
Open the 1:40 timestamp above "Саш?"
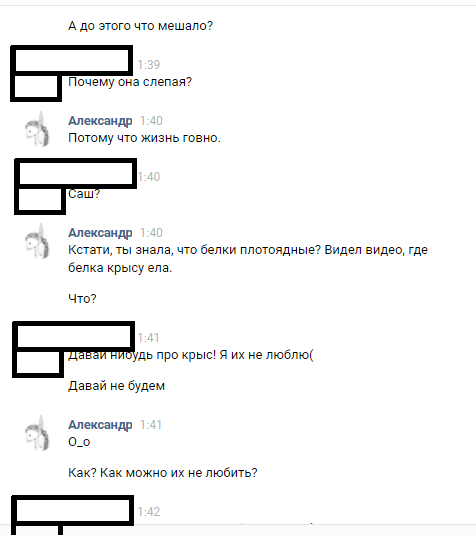(x=149, y=177)
